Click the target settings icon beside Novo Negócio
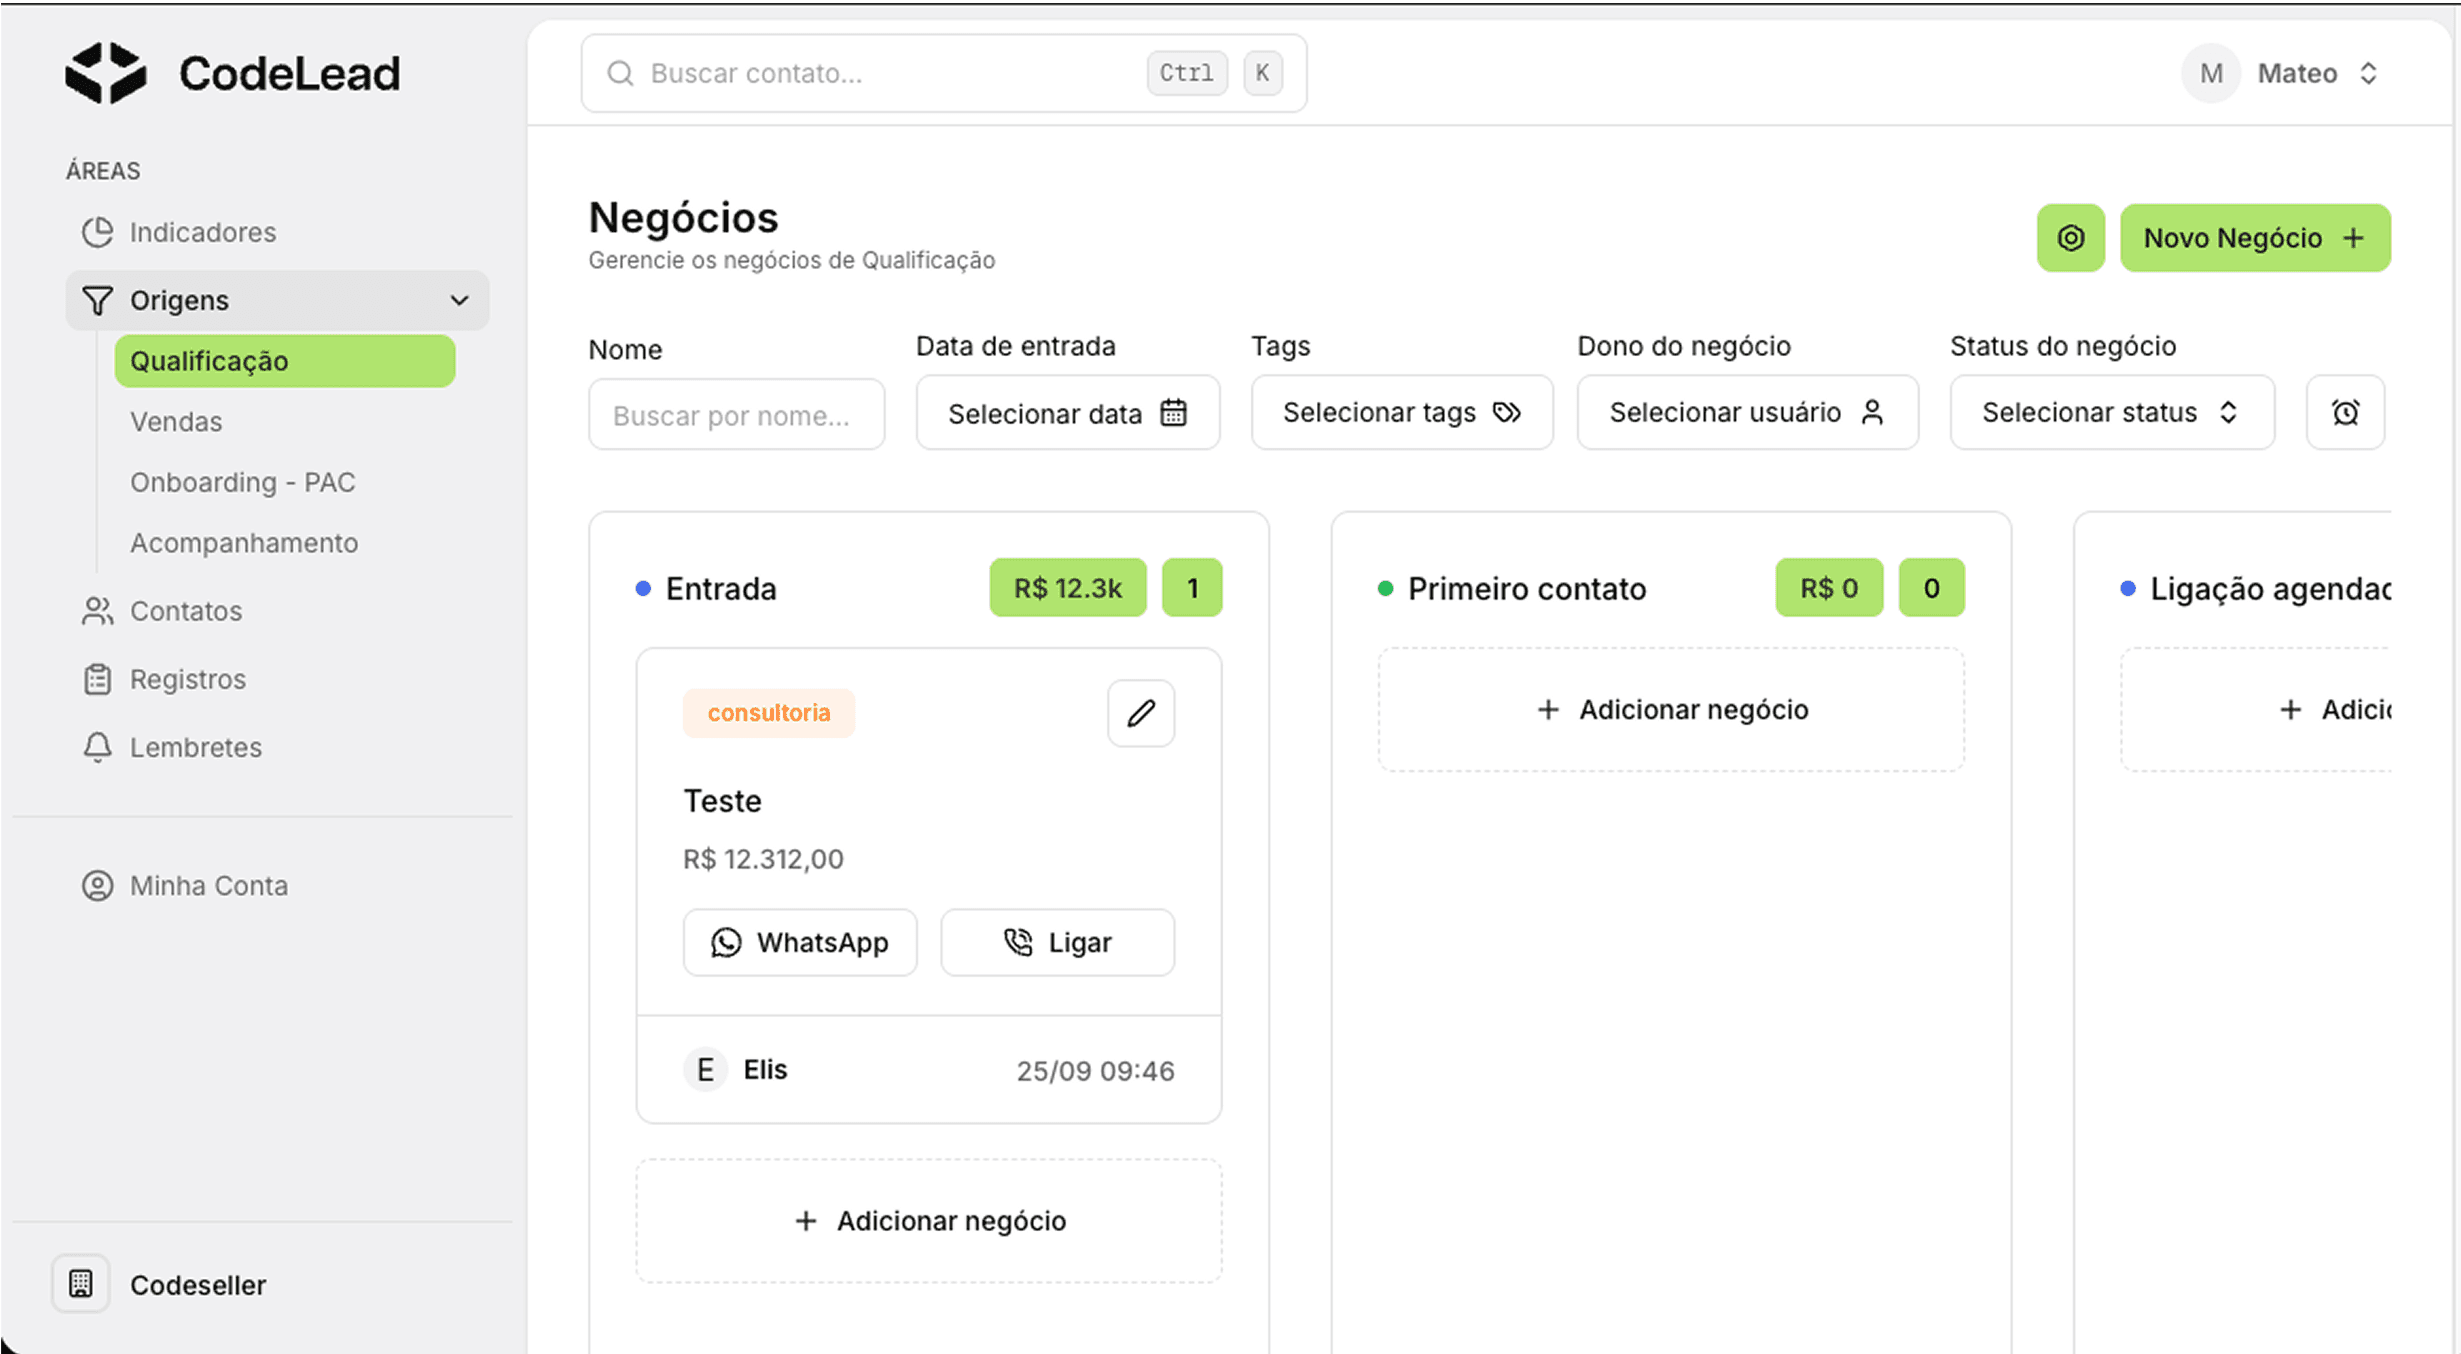The width and height of the screenshot is (2461, 1354). coord(2070,238)
